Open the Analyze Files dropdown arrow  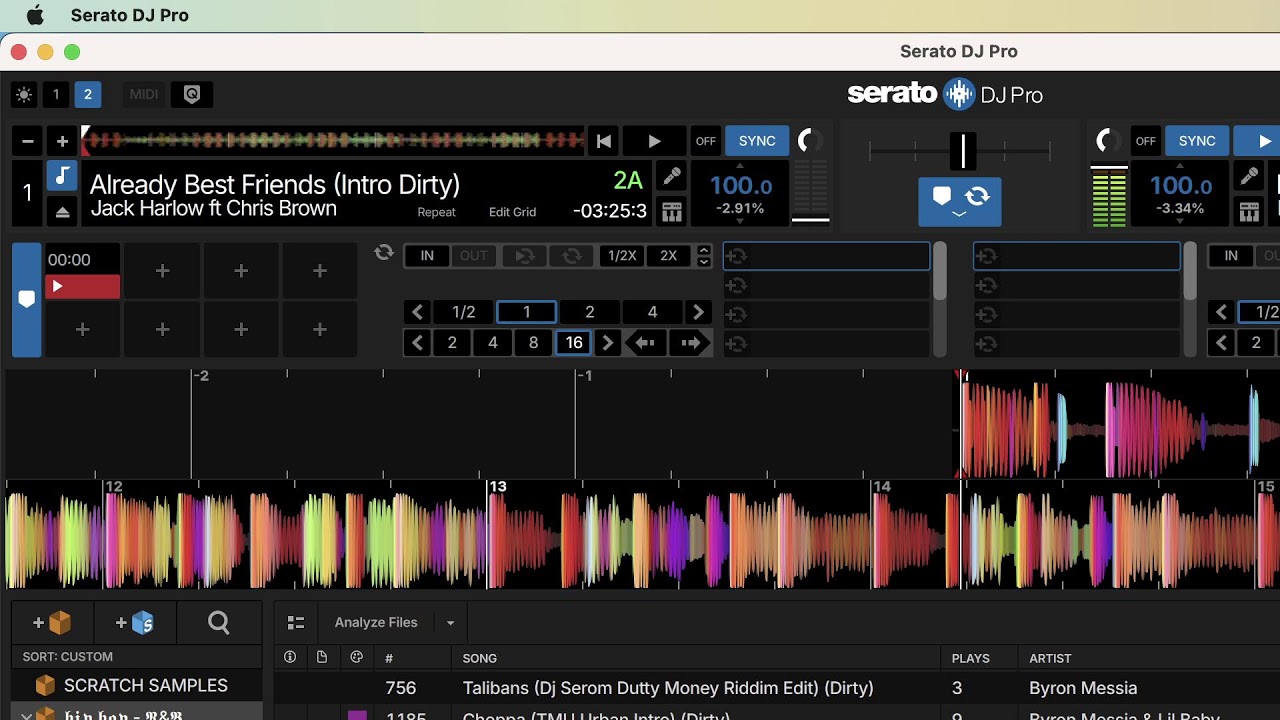pos(450,623)
